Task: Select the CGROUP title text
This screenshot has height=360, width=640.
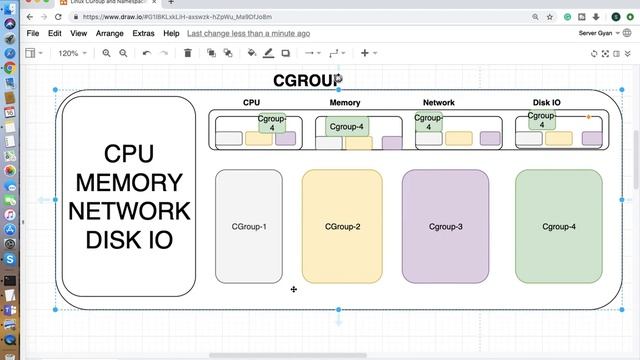Action: pyautogui.click(x=308, y=80)
